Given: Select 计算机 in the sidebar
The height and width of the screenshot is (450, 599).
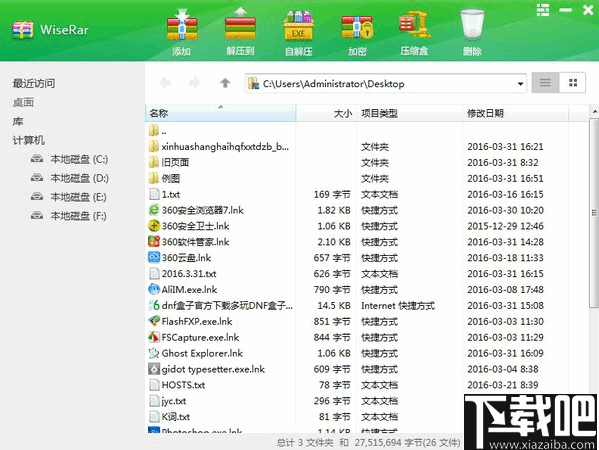Looking at the screenshot, I should point(29,140).
